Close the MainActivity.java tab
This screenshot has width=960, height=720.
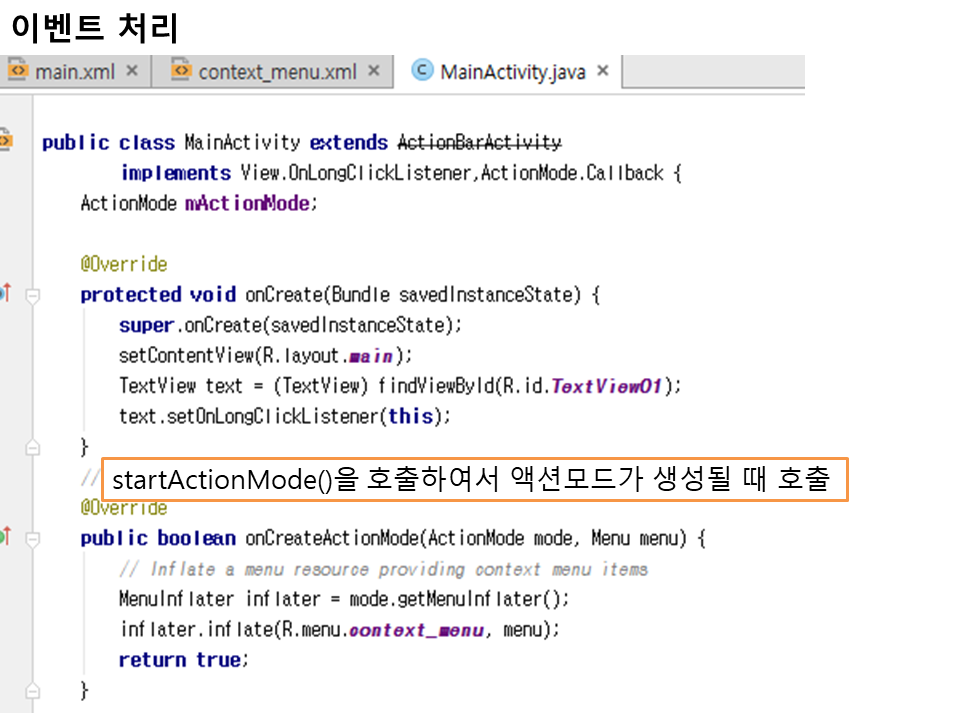point(603,71)
